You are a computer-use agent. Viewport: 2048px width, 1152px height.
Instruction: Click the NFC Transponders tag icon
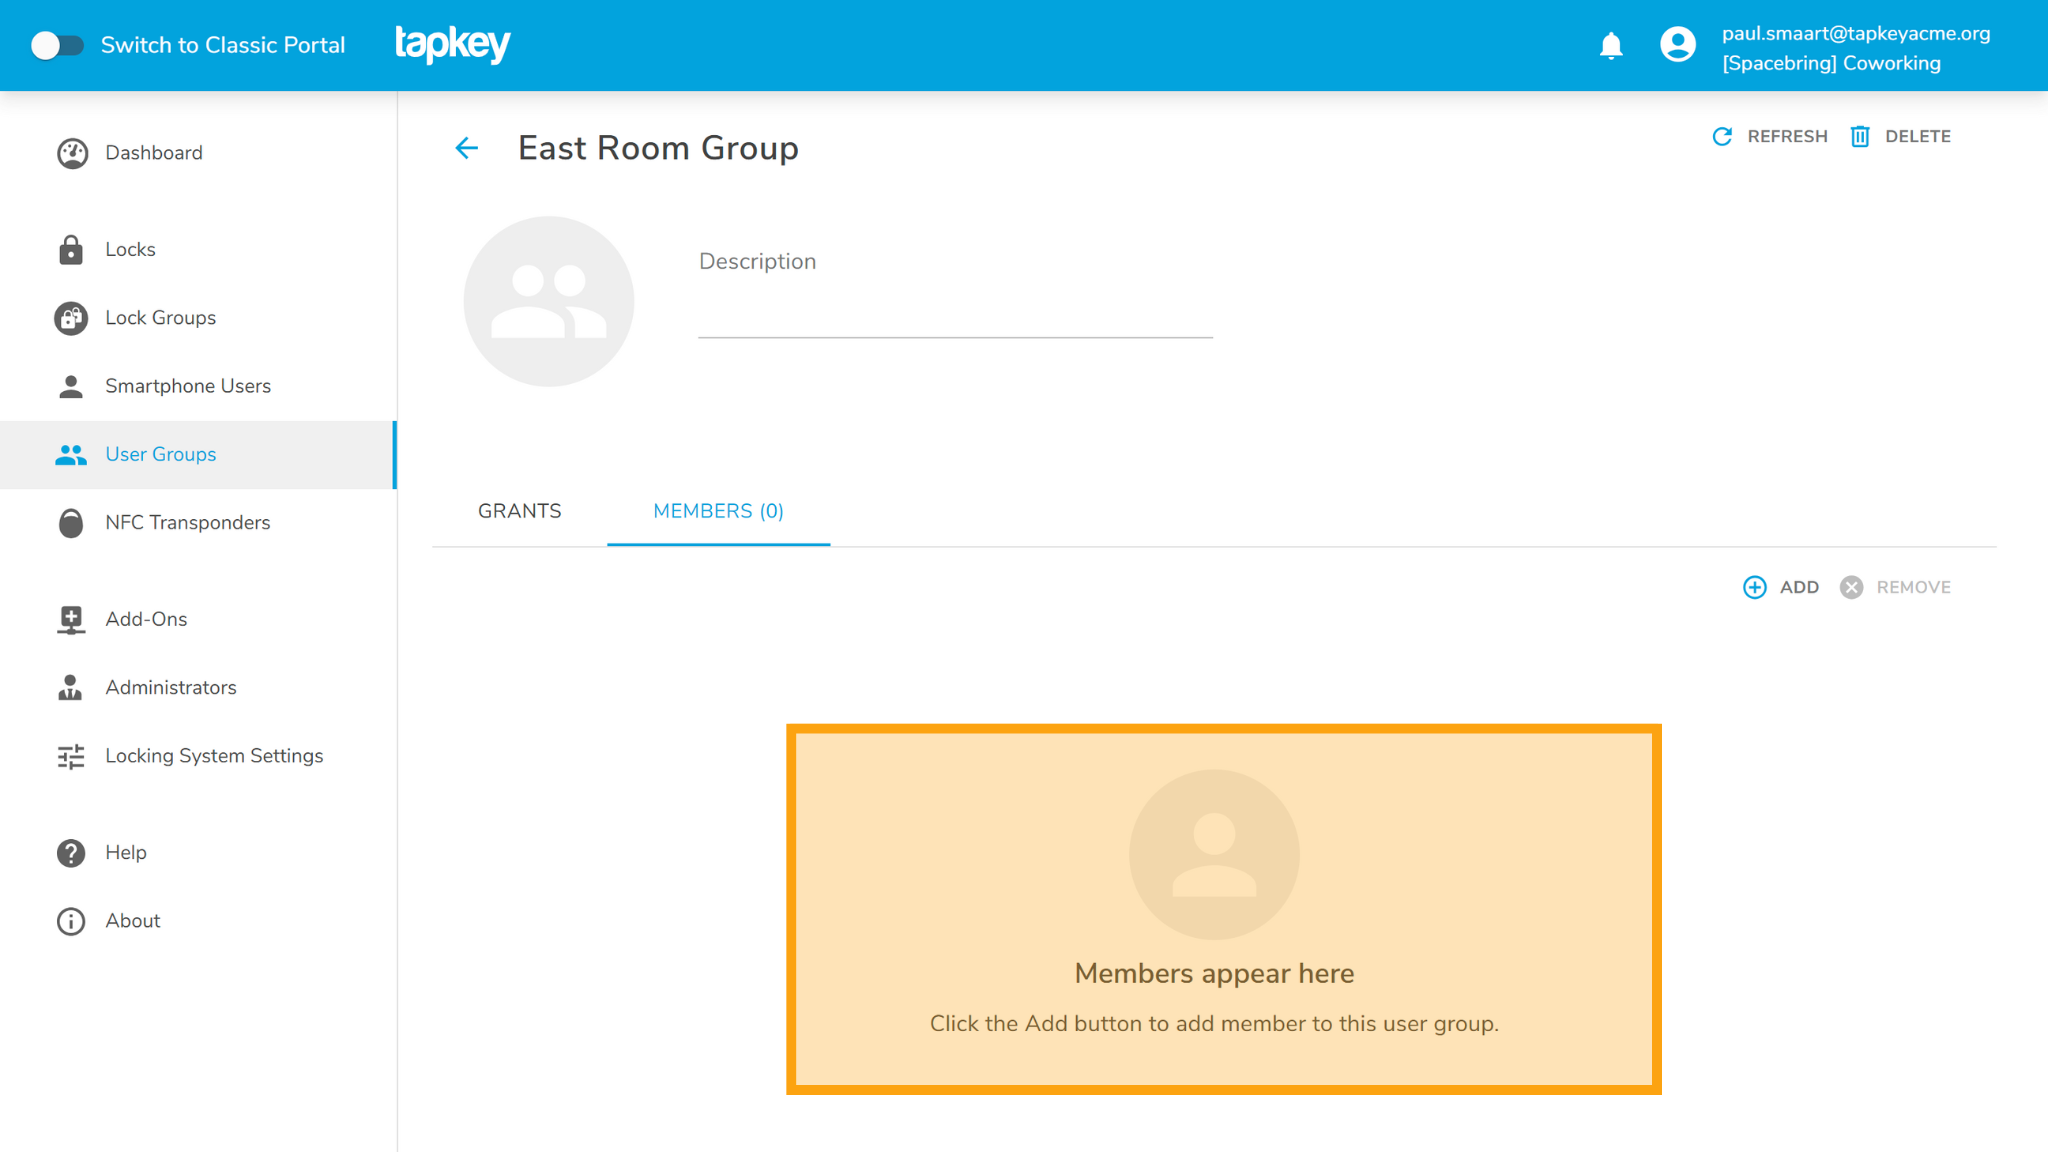point(71,523)
